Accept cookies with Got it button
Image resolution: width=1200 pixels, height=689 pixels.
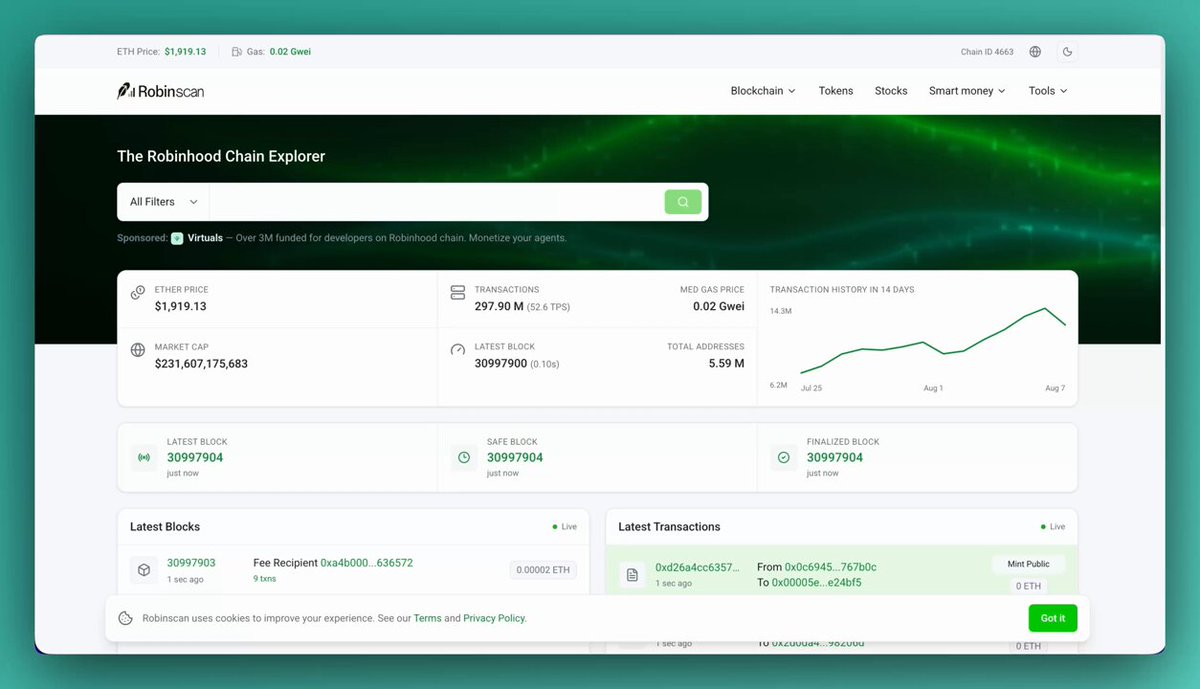(1053, 618)
